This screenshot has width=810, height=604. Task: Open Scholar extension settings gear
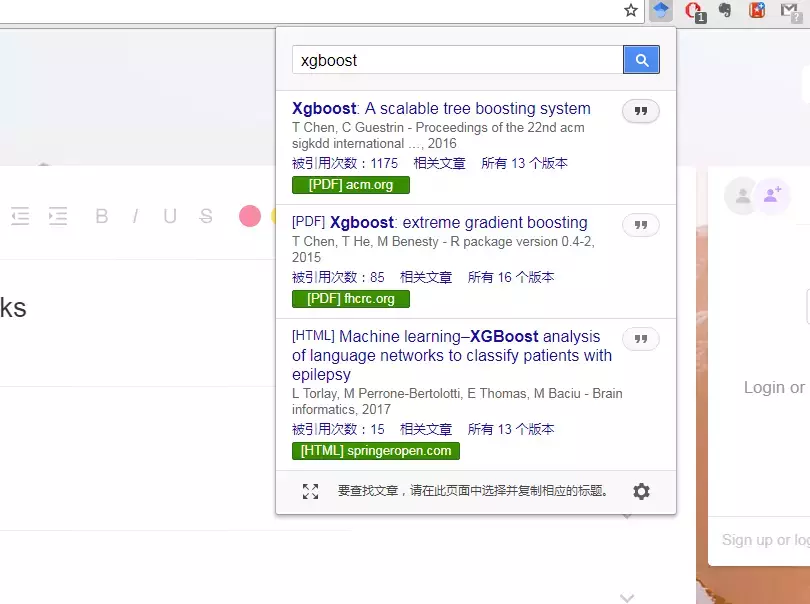(641, 491)
